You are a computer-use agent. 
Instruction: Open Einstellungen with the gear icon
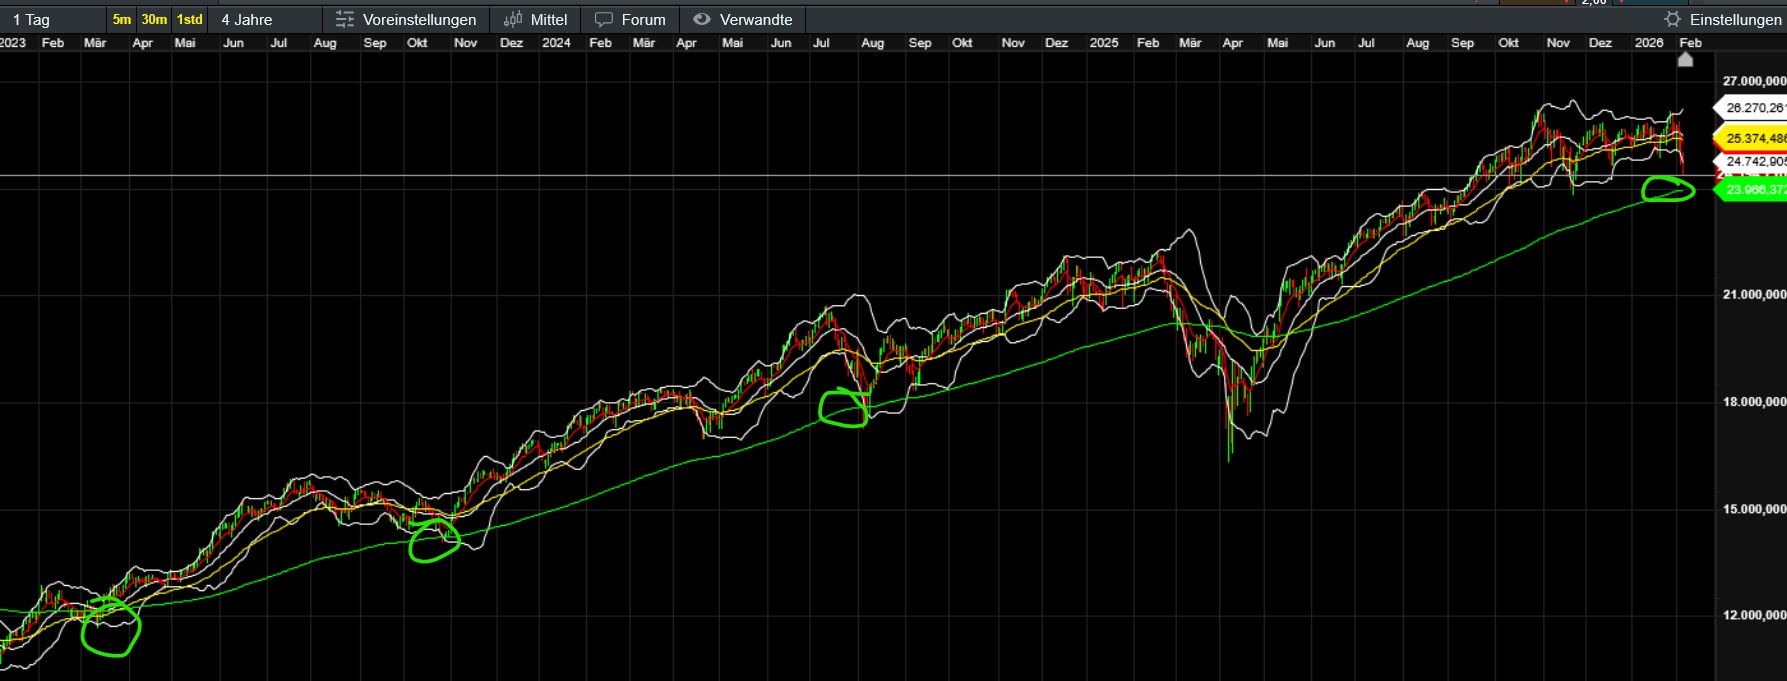pyautogui.click(x=1672, y=19)
